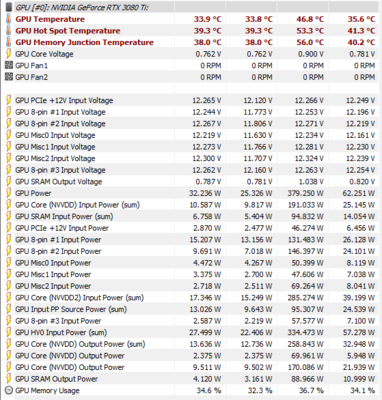This screenshot has height=400, width=382.
Task: Select GPU Core (NVDD2) Input Power (sum) label
Action: (x=79, y=298)
